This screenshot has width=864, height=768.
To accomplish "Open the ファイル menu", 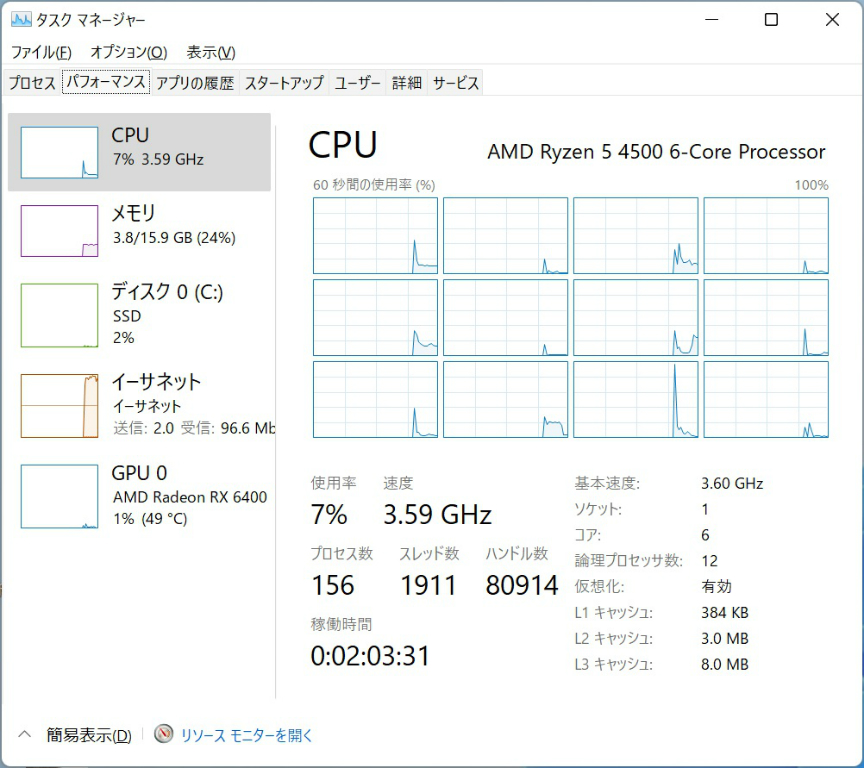I will pos(41,52).
